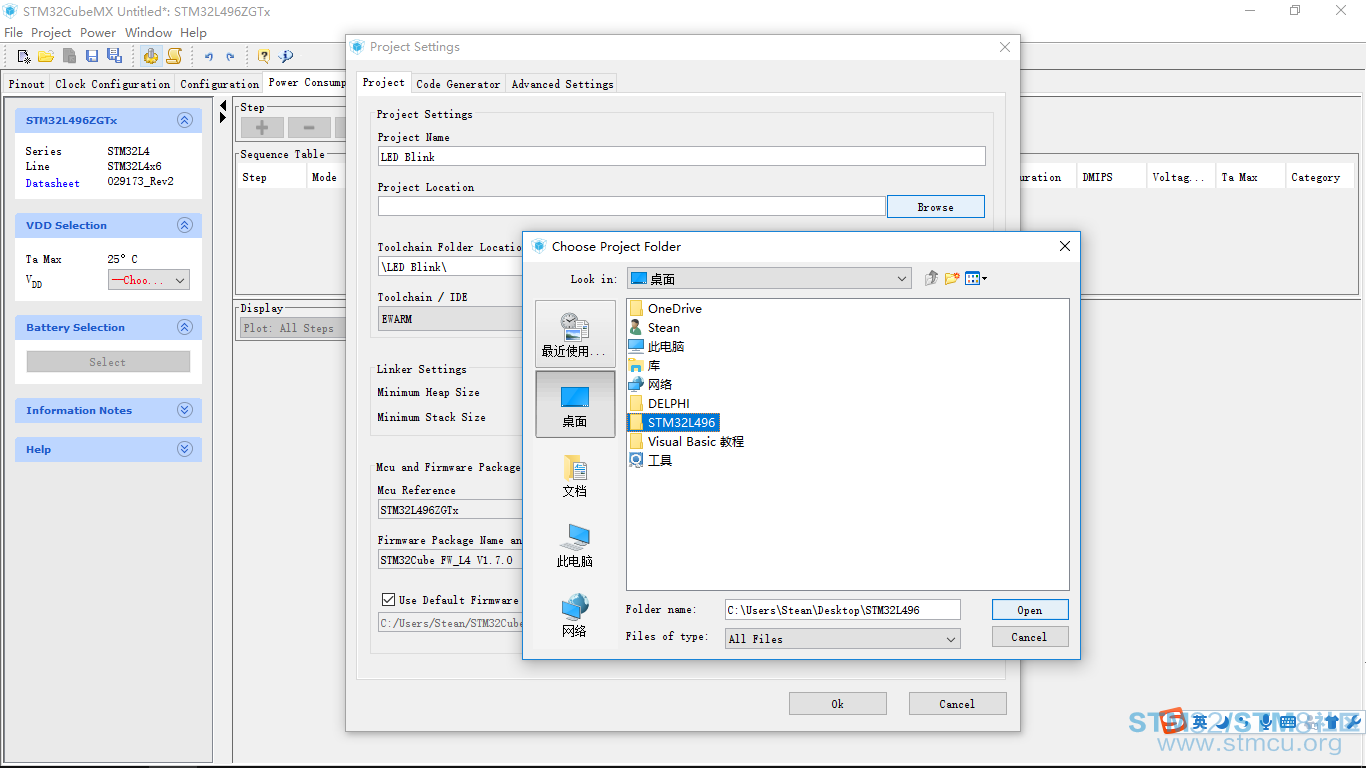Viewport: 1366px width, 768px height.
Task: Click the Project Name input field
Action: point(681,157)
